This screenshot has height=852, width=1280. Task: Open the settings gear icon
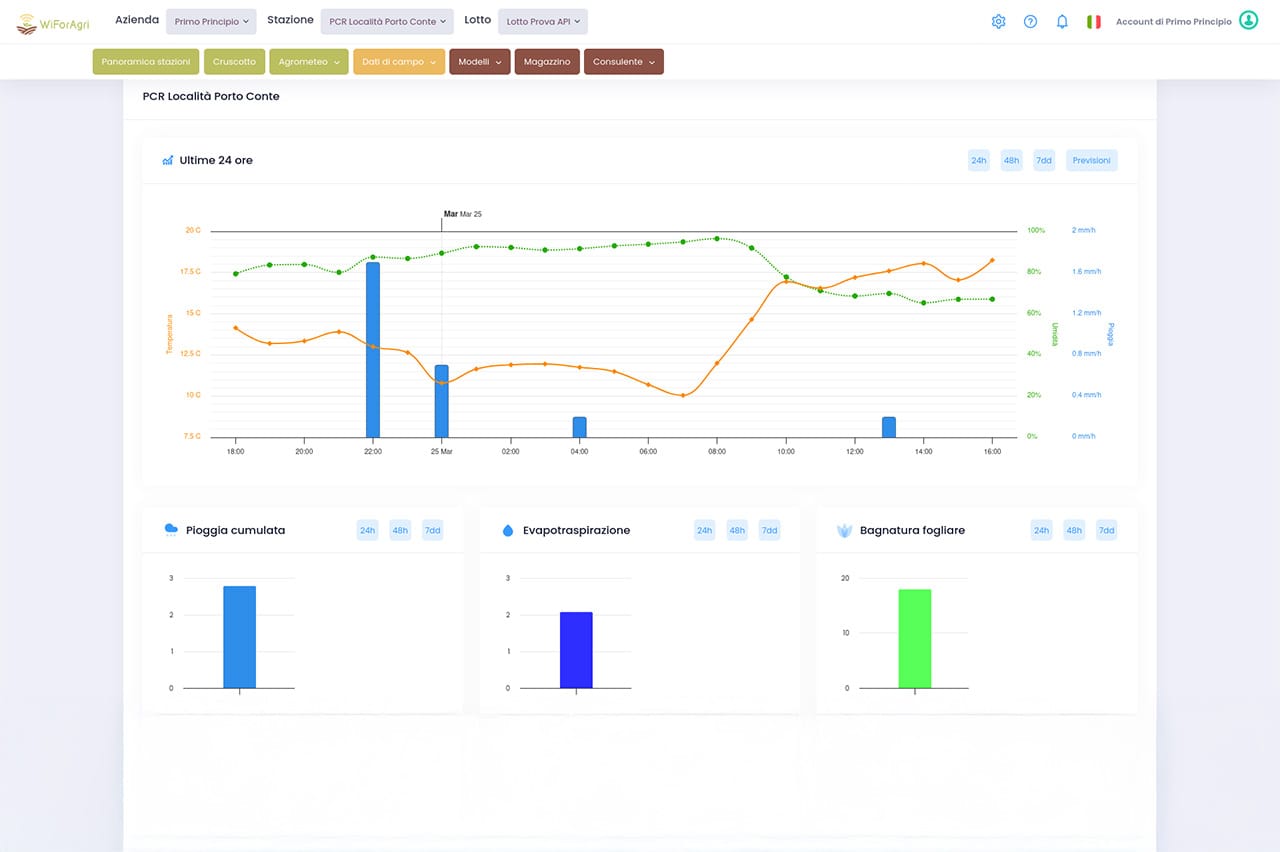(x=998, y=21)
